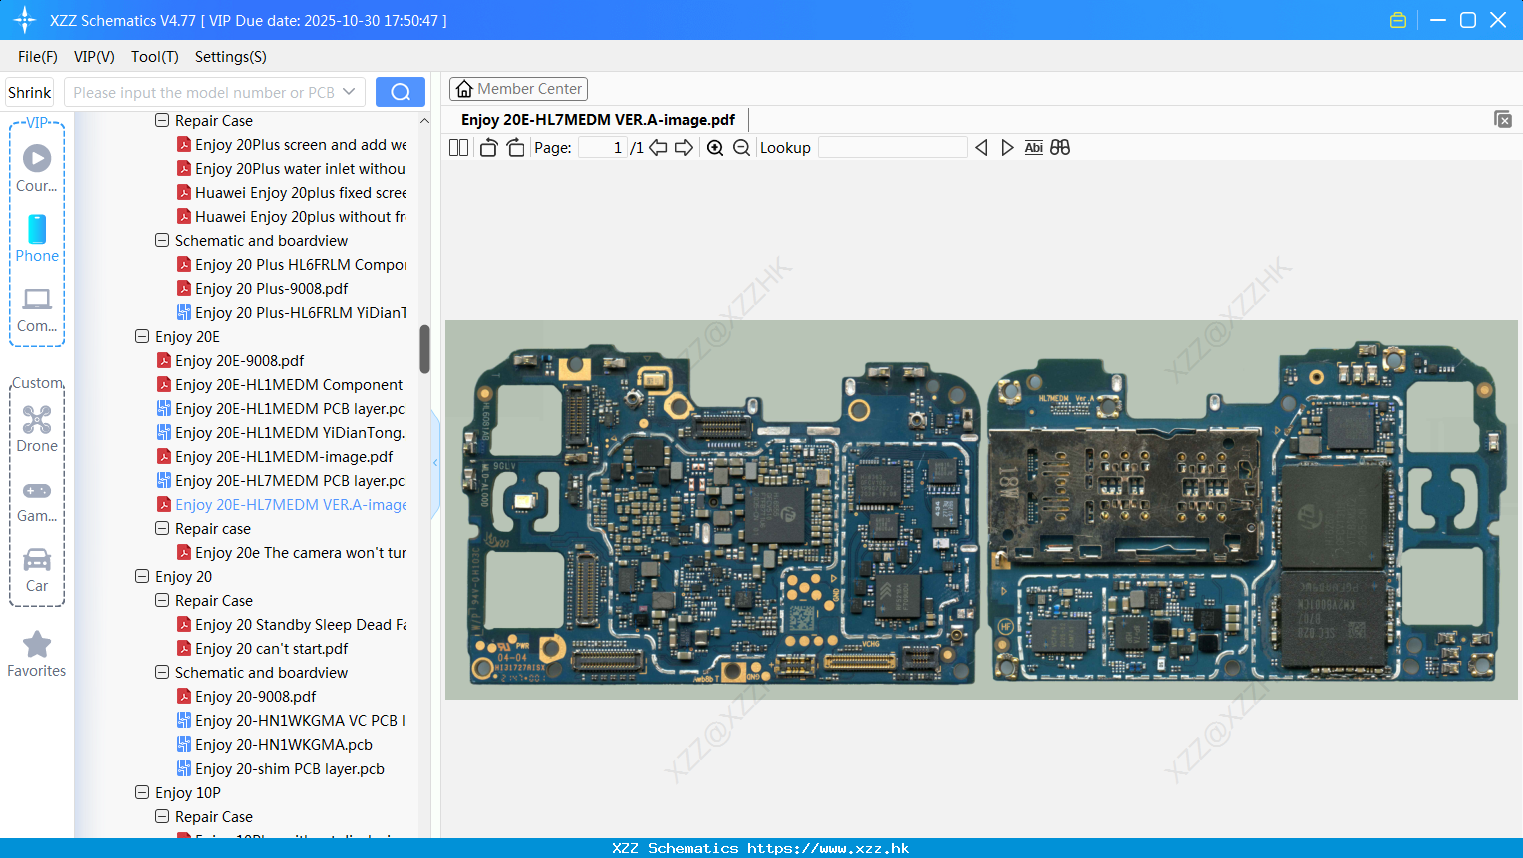Viewport: 1523px width, 858px height.
Task: Collapse Repair Case under Enjoy 20
Action: click(162, 601)
